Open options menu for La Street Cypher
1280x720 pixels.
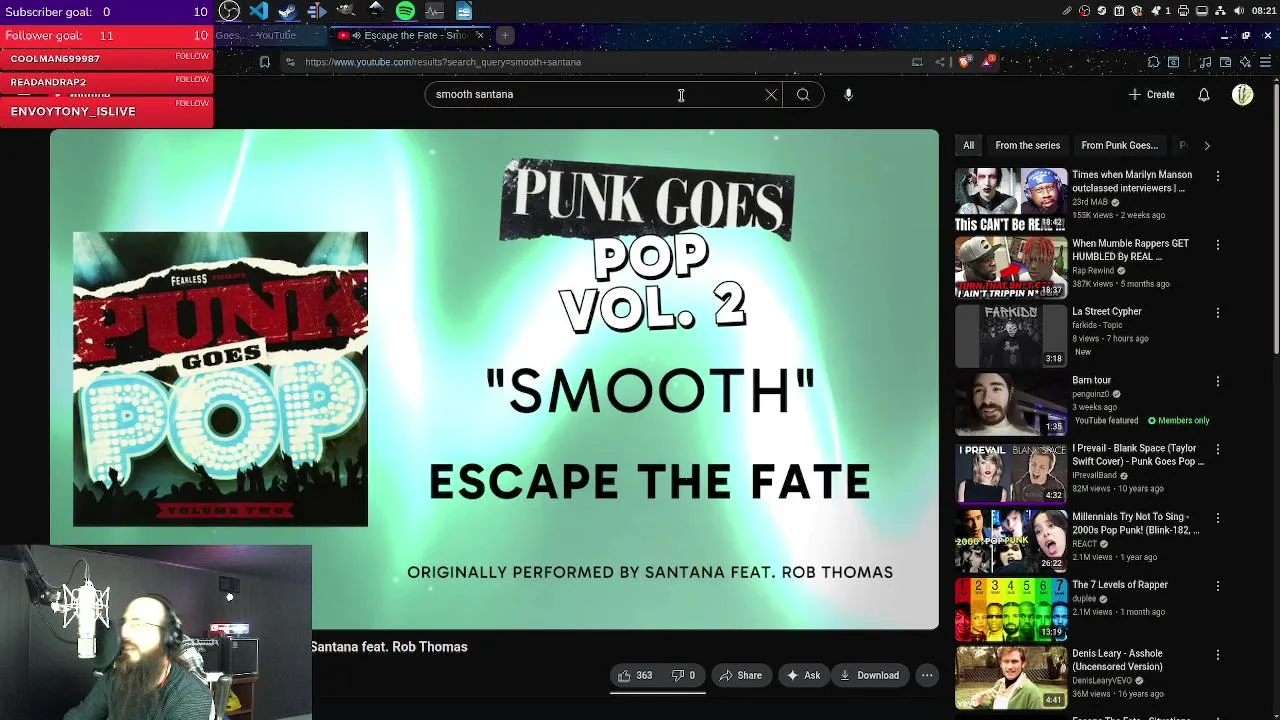tap(1217, 313)
